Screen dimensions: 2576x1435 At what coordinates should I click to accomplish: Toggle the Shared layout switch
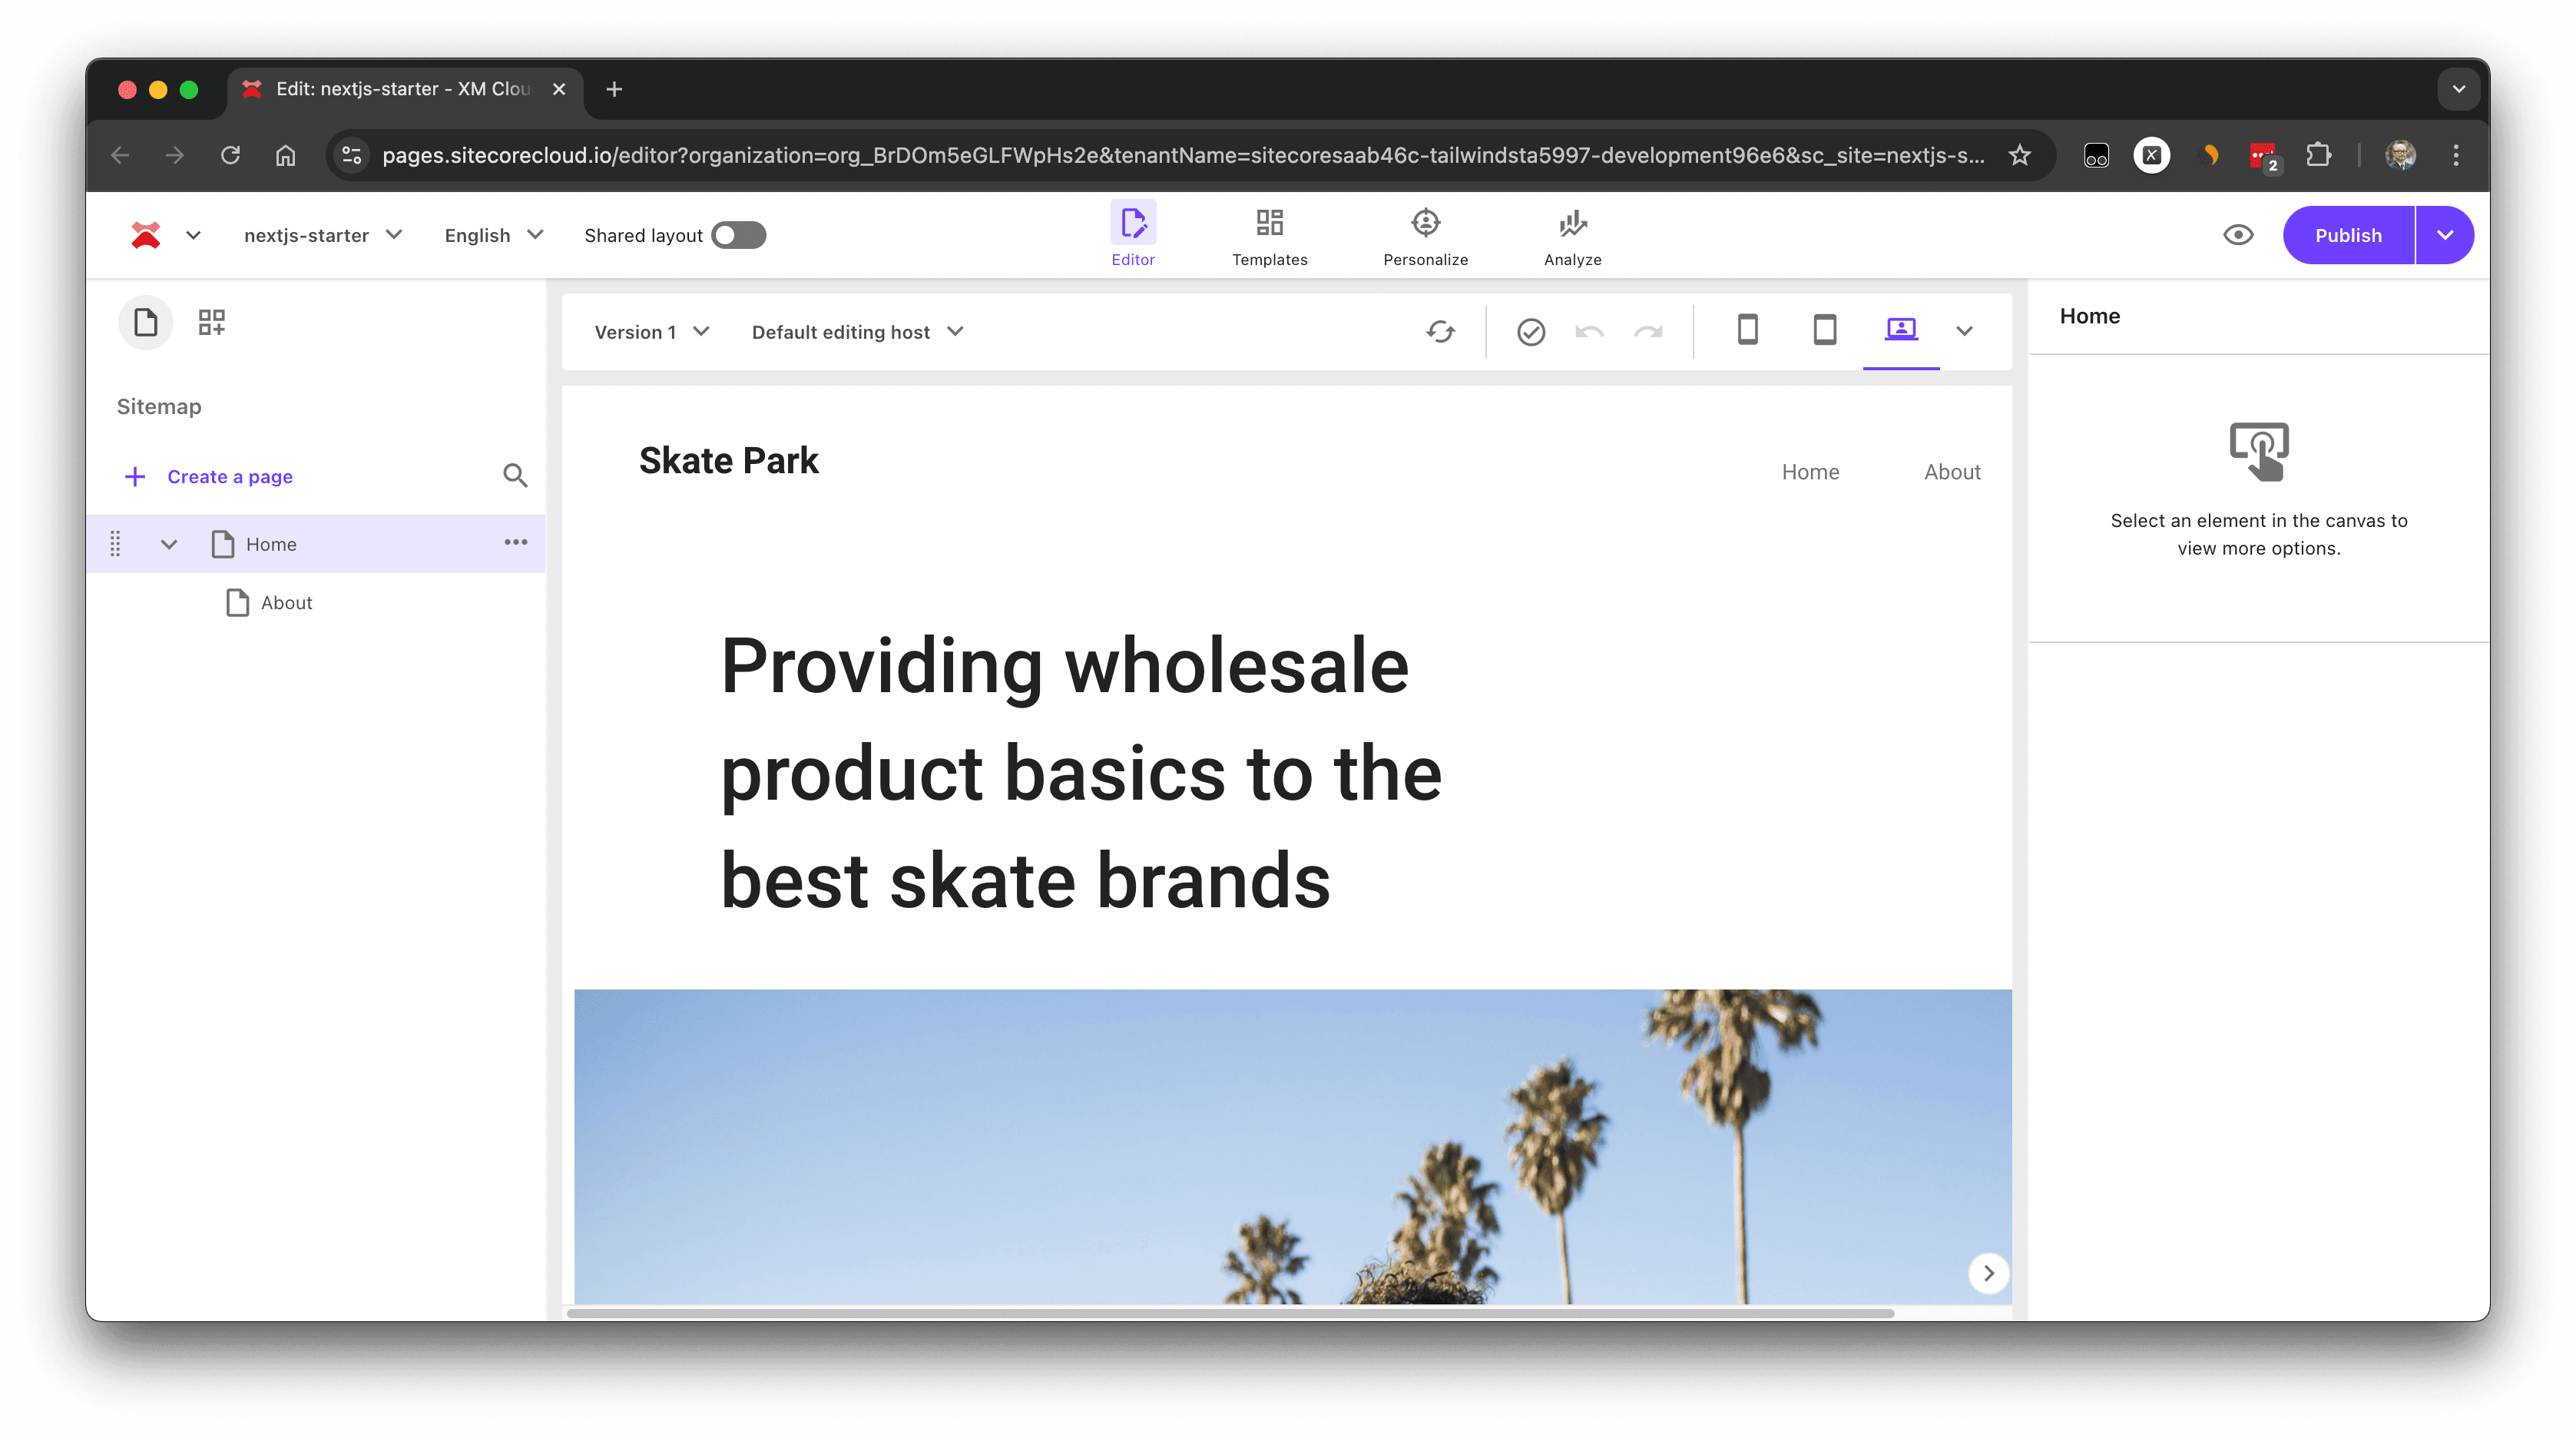[x=738, y=235]
